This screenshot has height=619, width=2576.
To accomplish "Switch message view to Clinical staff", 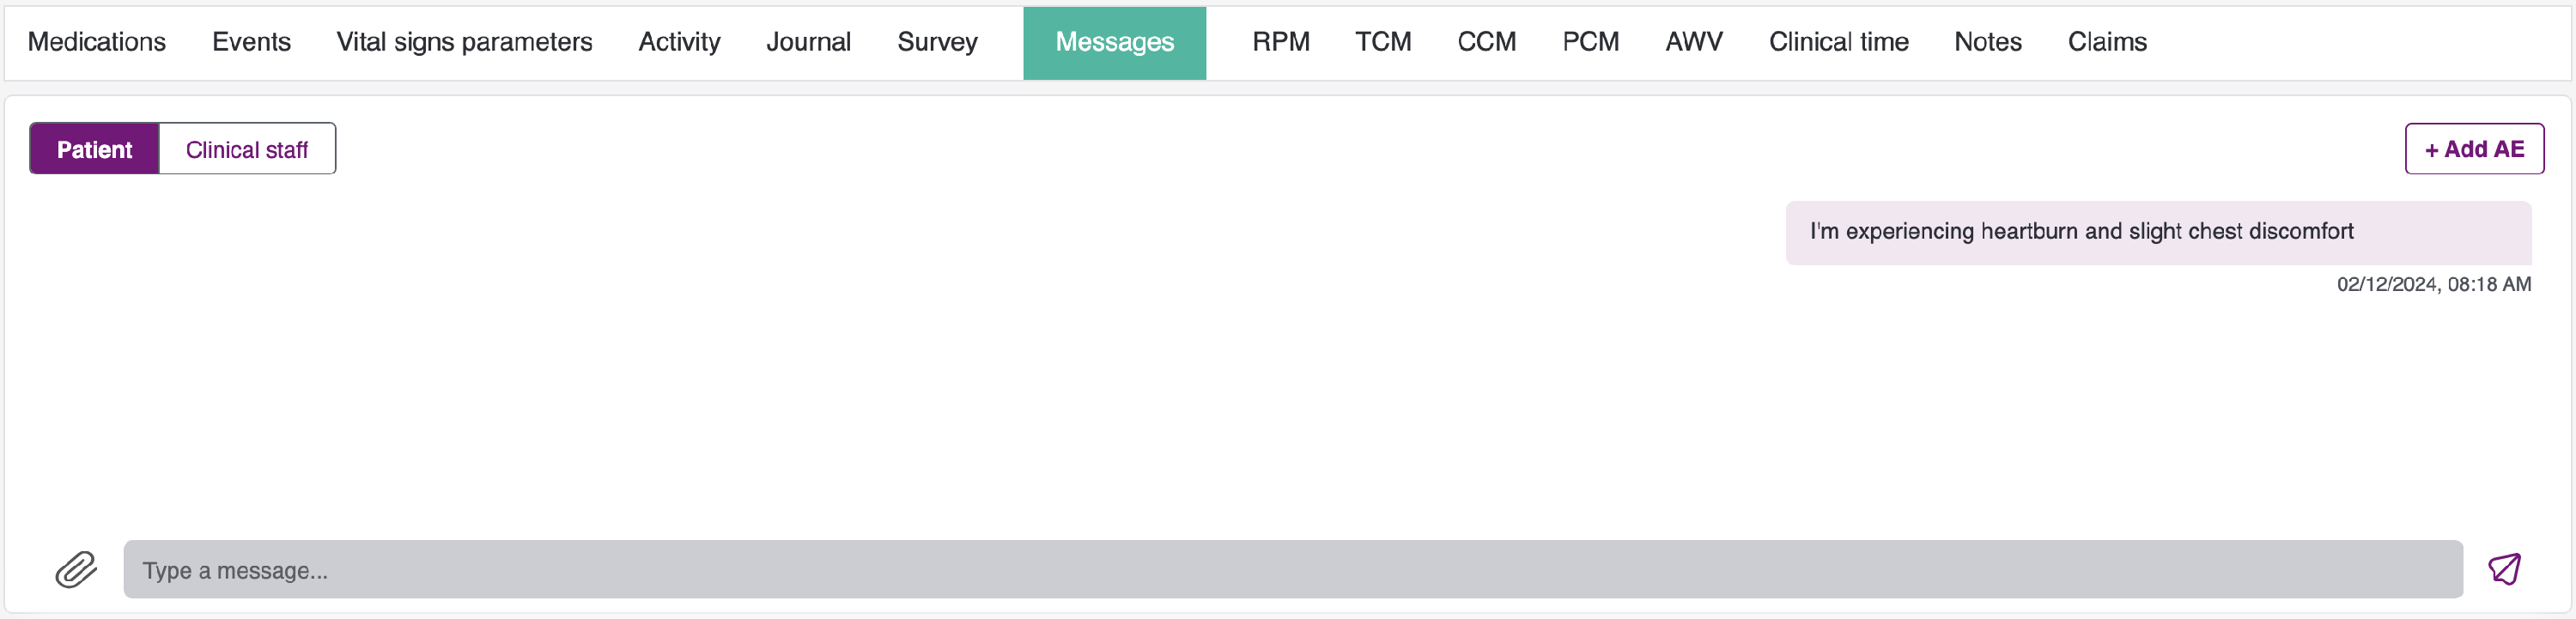I will 247,149.
